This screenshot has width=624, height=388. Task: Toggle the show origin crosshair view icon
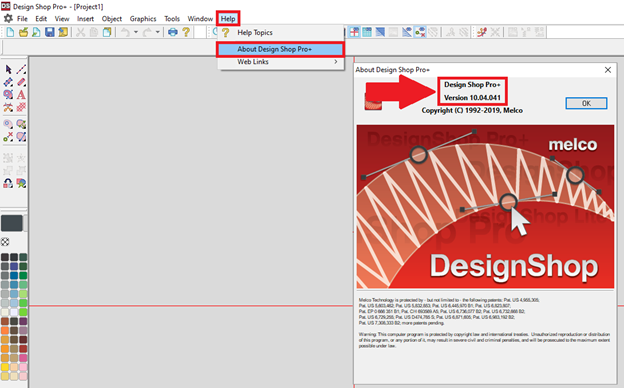[x=354, y=32]
